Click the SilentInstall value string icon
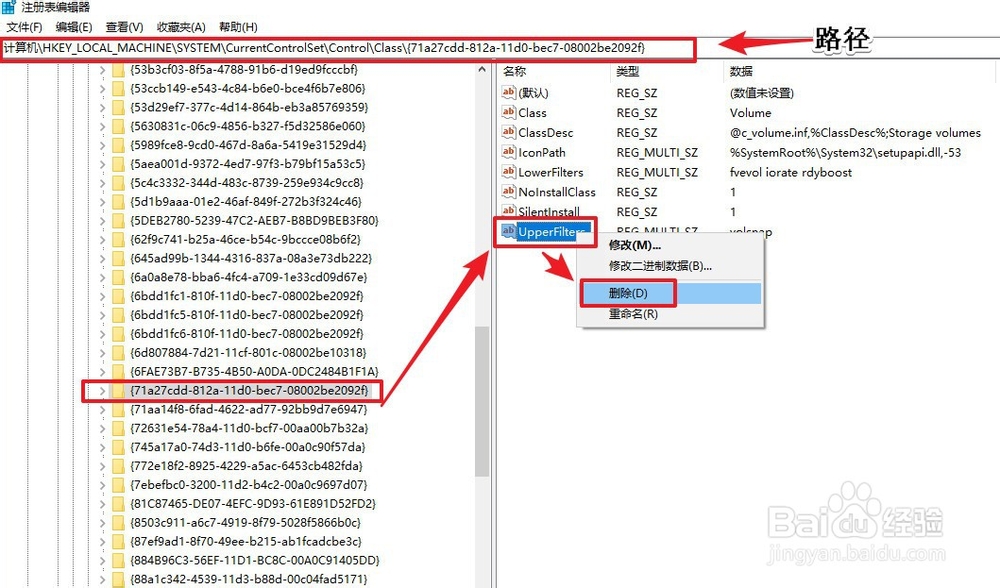The image size is (1000, 588). 508,211
